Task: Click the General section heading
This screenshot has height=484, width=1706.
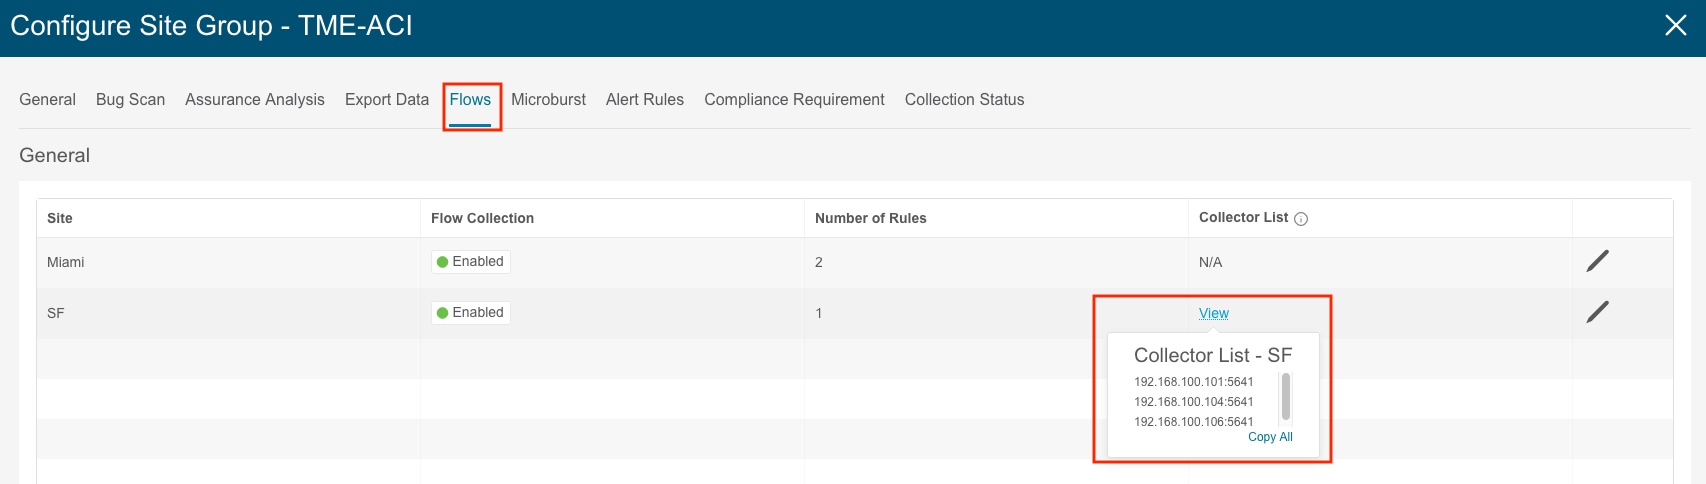Action: (x=55, y=155)
